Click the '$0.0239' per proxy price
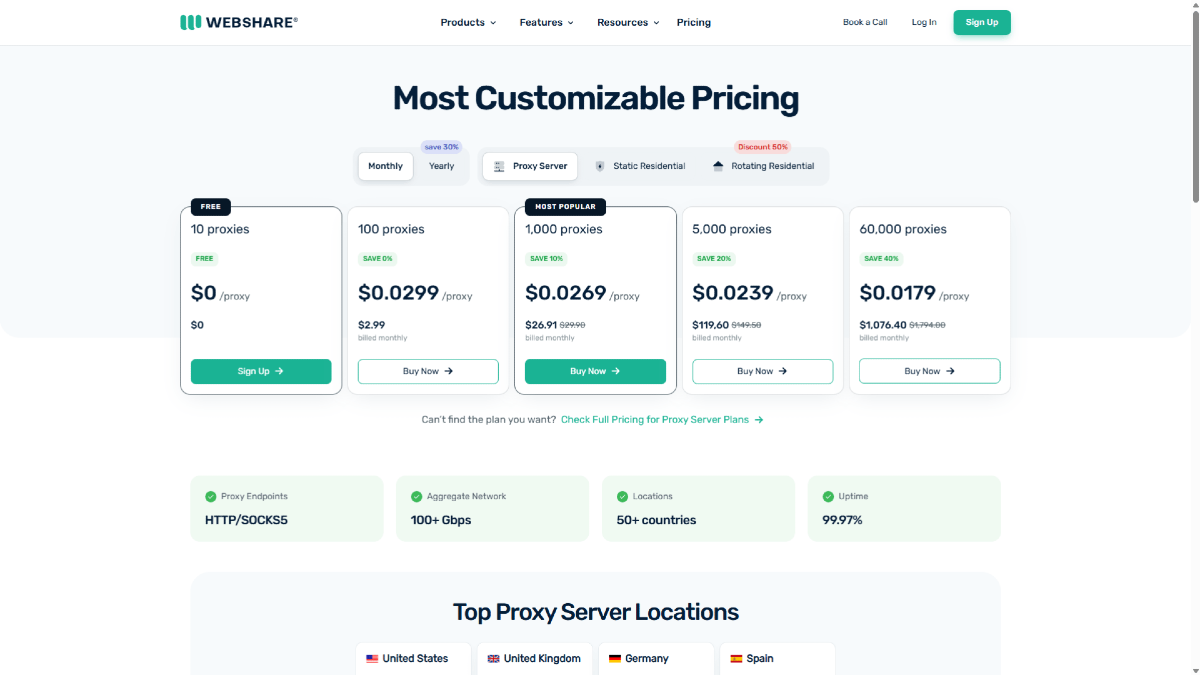 coord(733,293)
